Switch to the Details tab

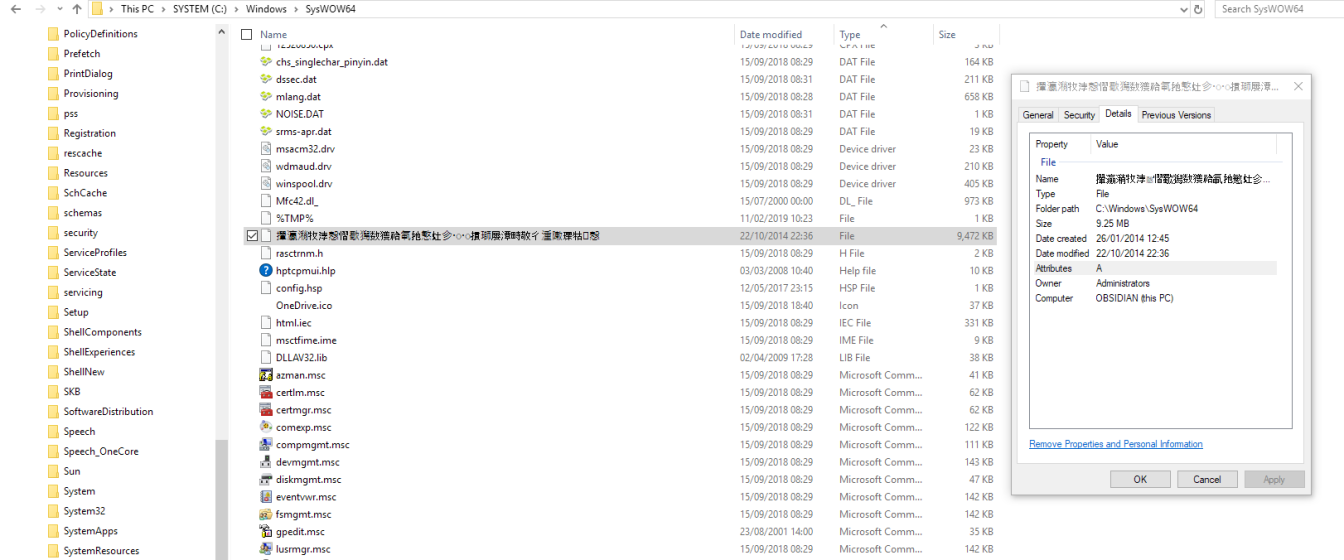coord(1118,114)
